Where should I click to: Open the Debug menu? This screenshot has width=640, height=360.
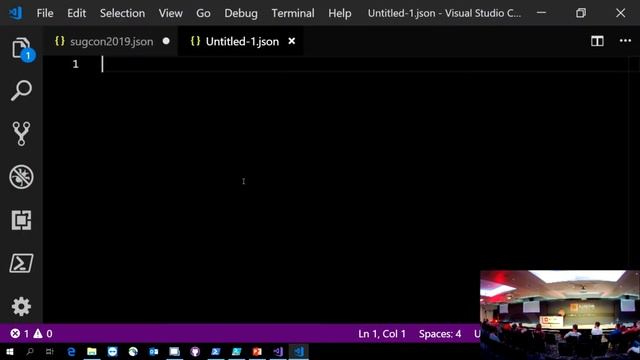pos(241,13)
